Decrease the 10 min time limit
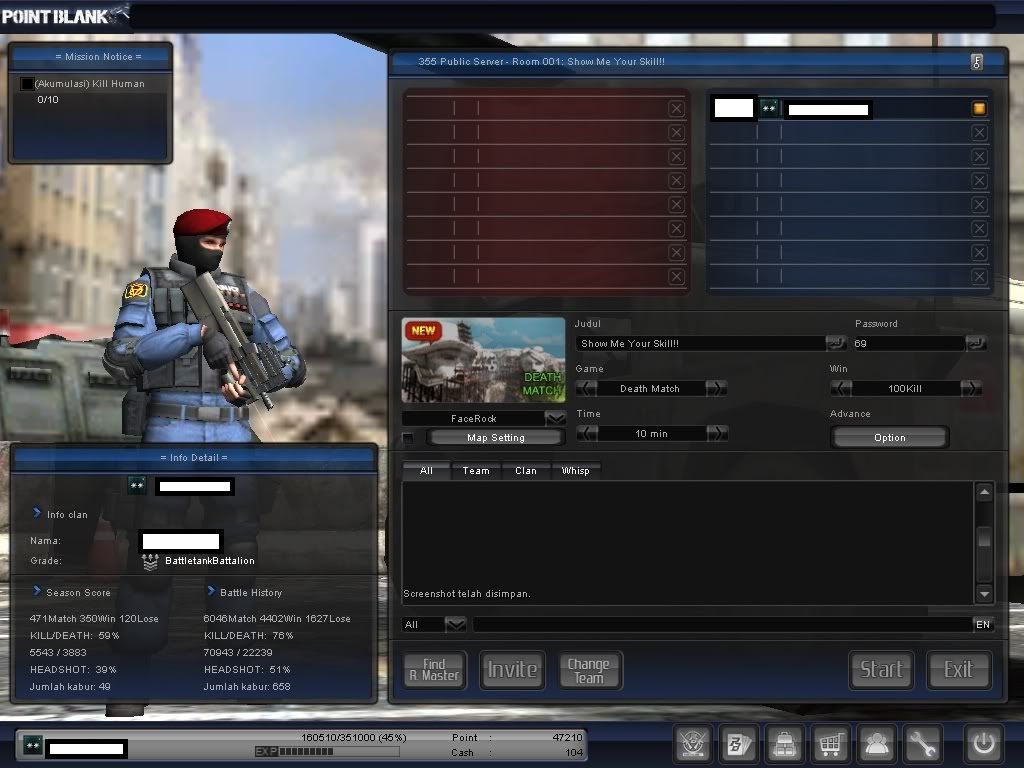Viewport: 1024px width, 768px height. [588, 434]
